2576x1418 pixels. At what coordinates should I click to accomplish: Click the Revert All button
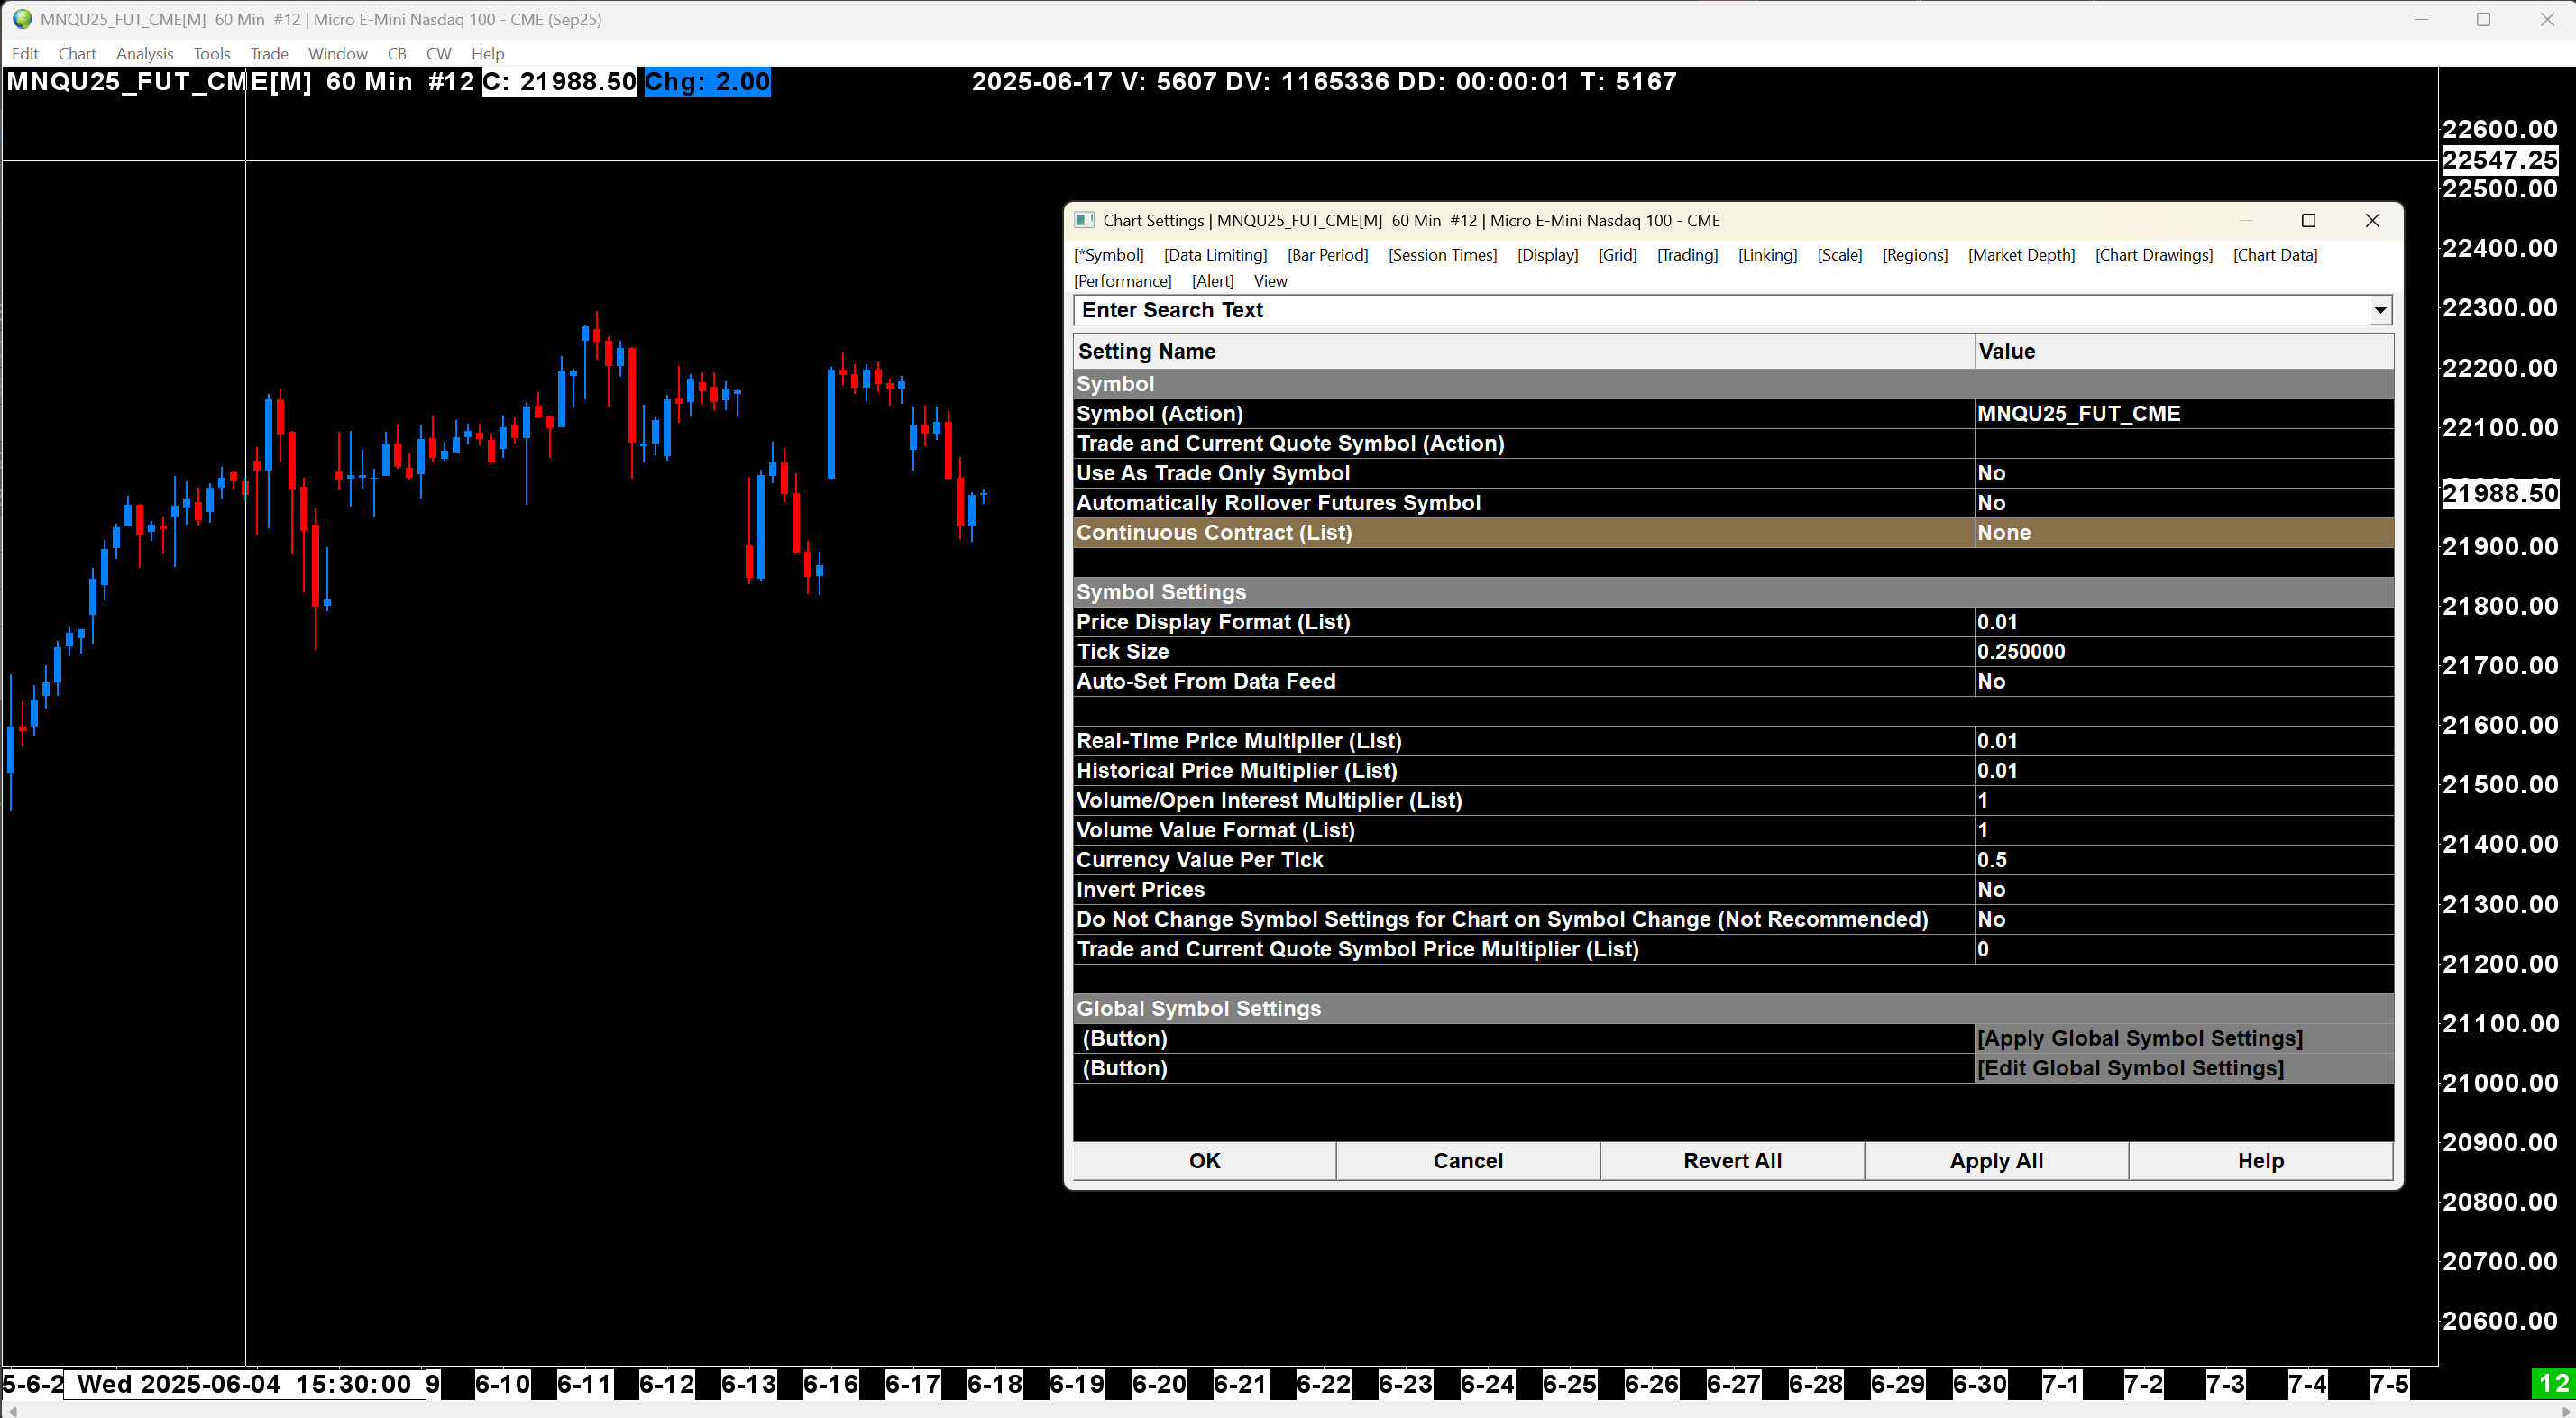[x=1732, y=1161]
